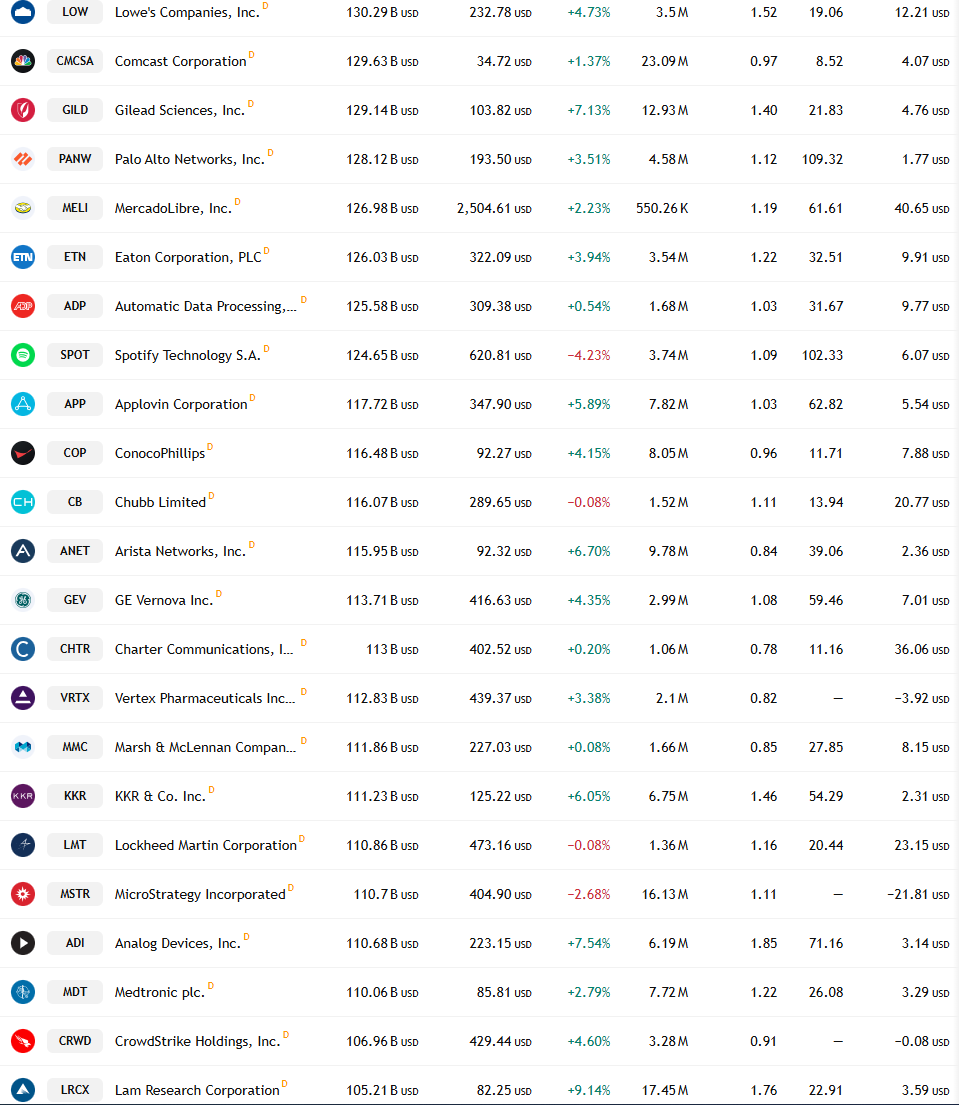
Task: Open Lam Research Corporation link
Action: point(197,1089)
